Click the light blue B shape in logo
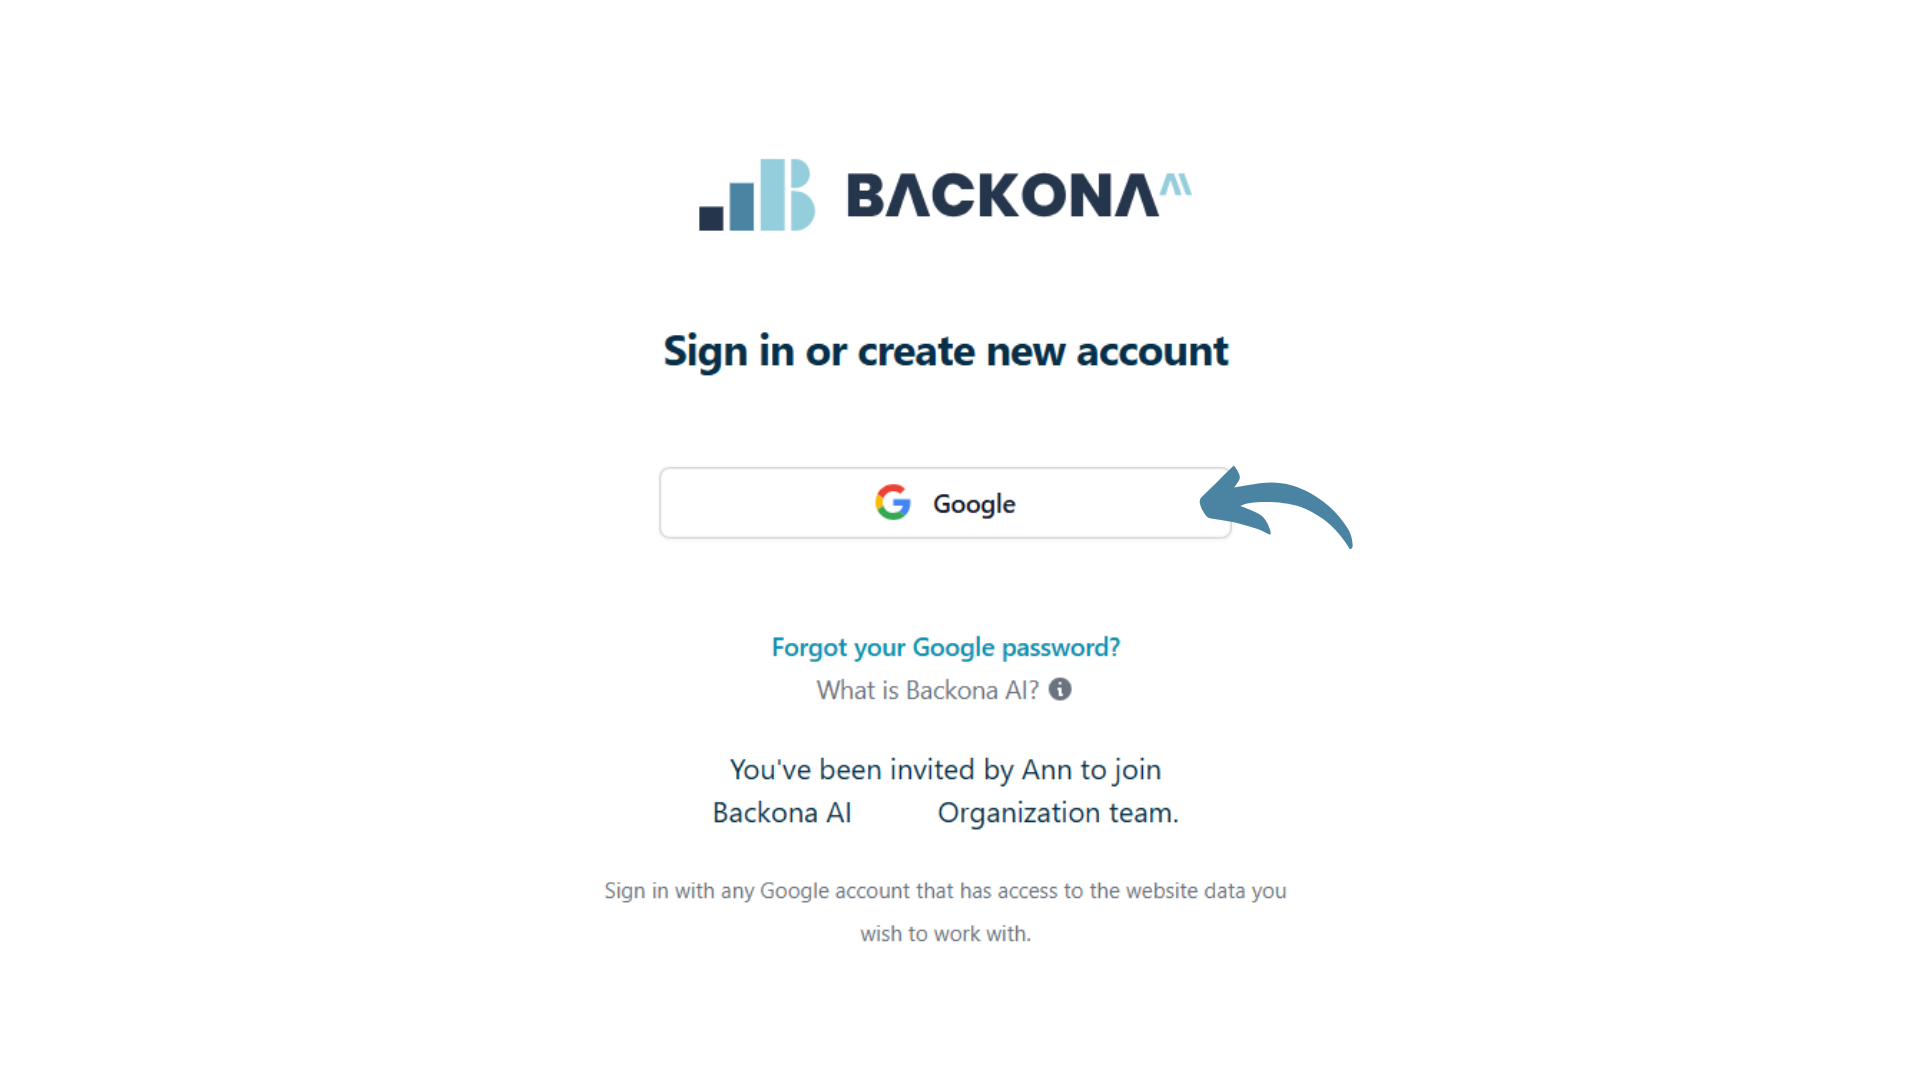The height and width of the screenshot is (1080, 1920). [x=802, y=195]
